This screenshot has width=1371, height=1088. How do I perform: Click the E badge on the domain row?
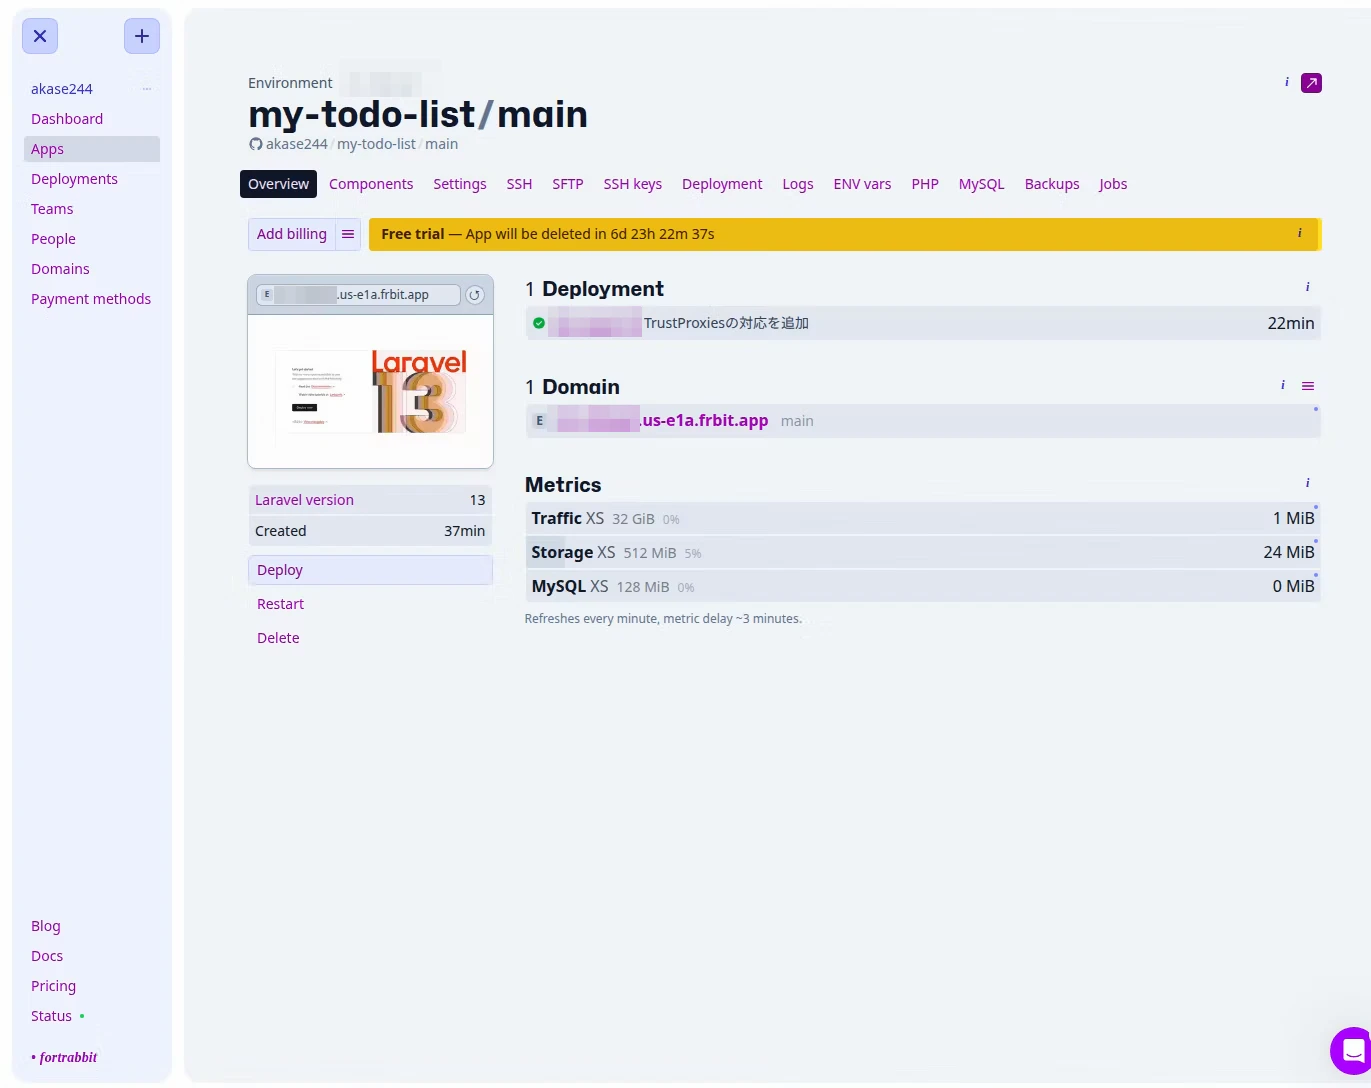tap(540, 421)
